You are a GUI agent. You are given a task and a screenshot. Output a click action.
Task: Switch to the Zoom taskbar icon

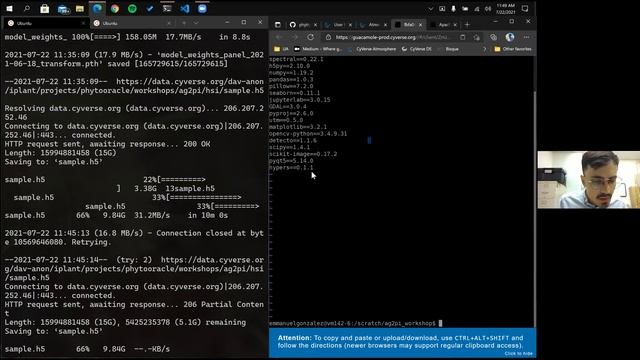[202, 8]
